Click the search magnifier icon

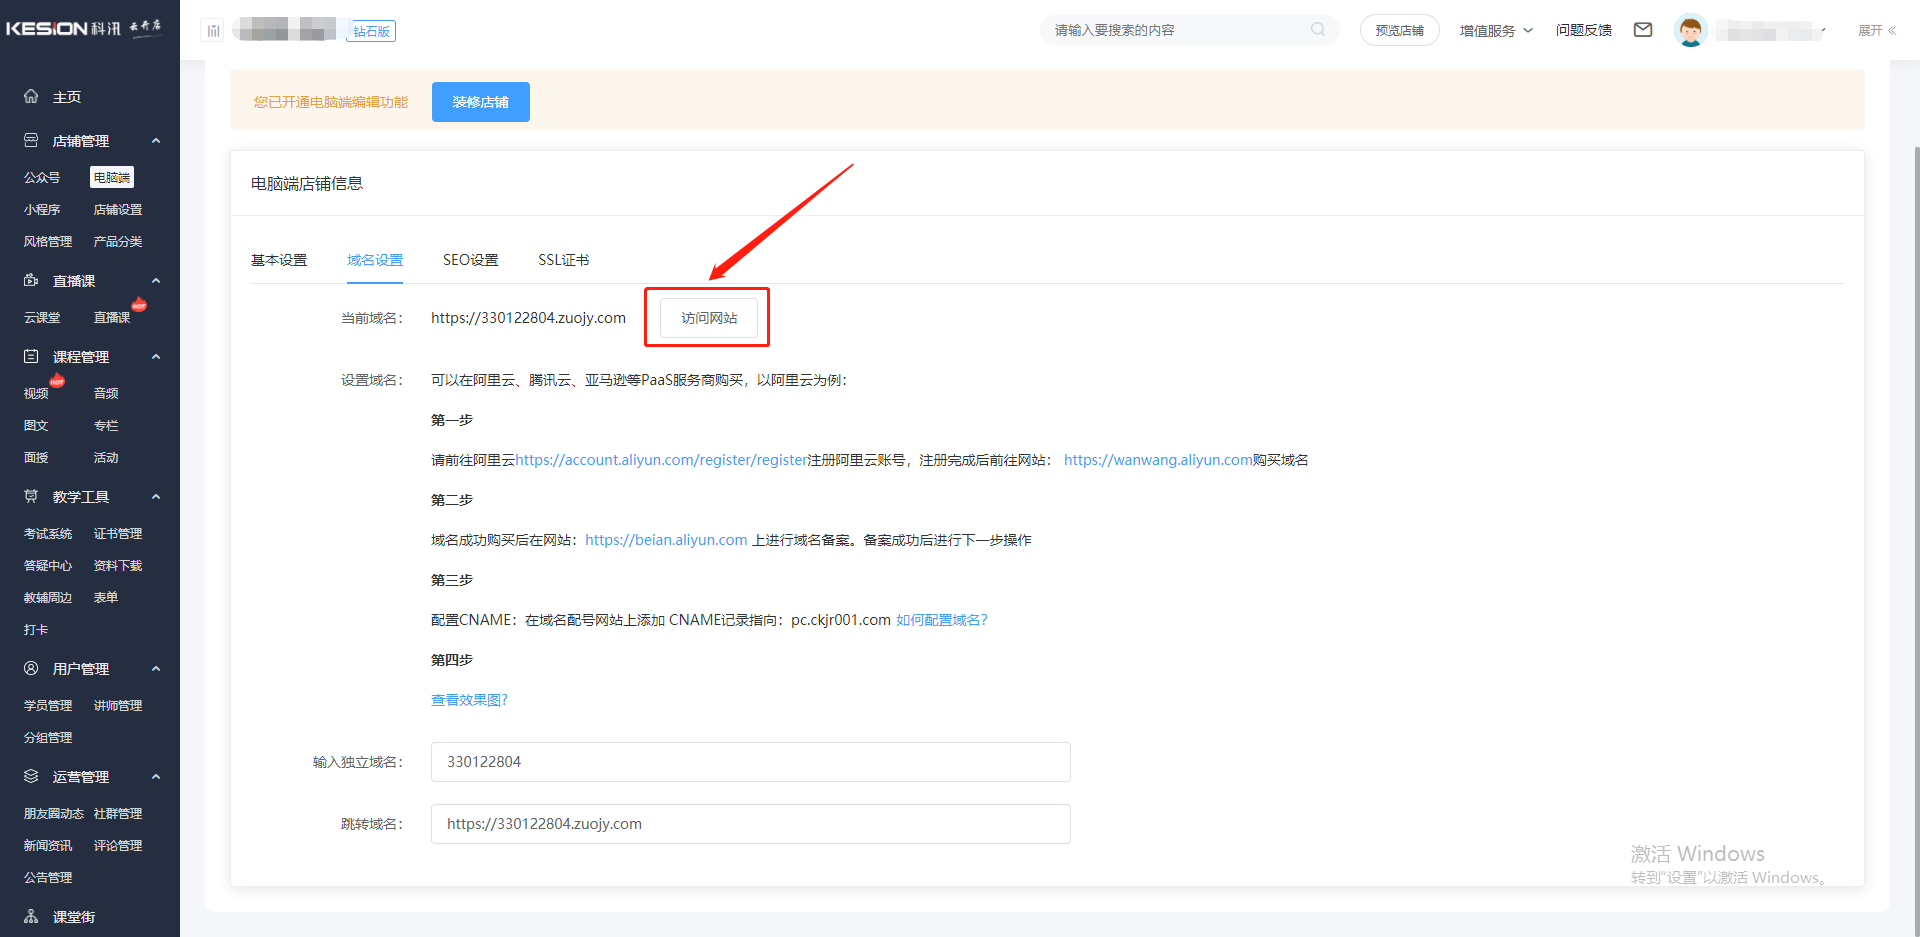click(x=1318, y=30)
